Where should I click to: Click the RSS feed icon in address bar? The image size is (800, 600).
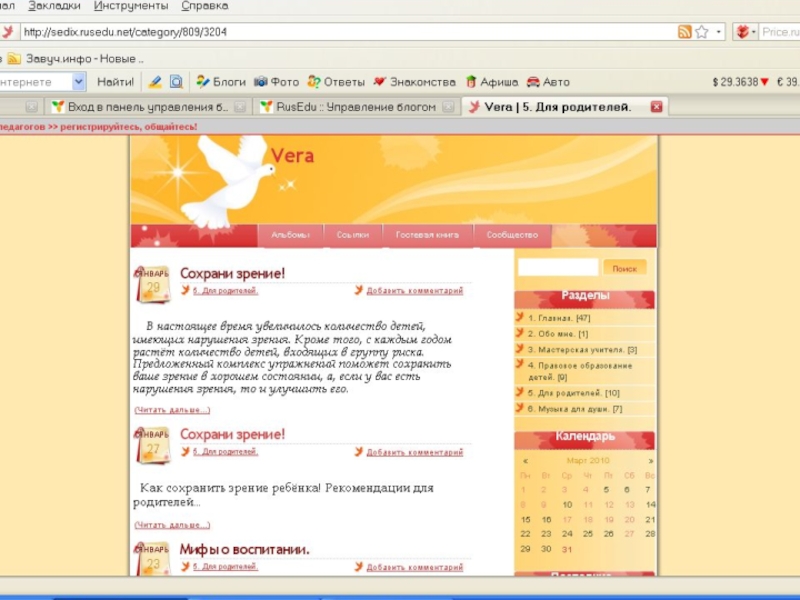click(x=684, y=32)
